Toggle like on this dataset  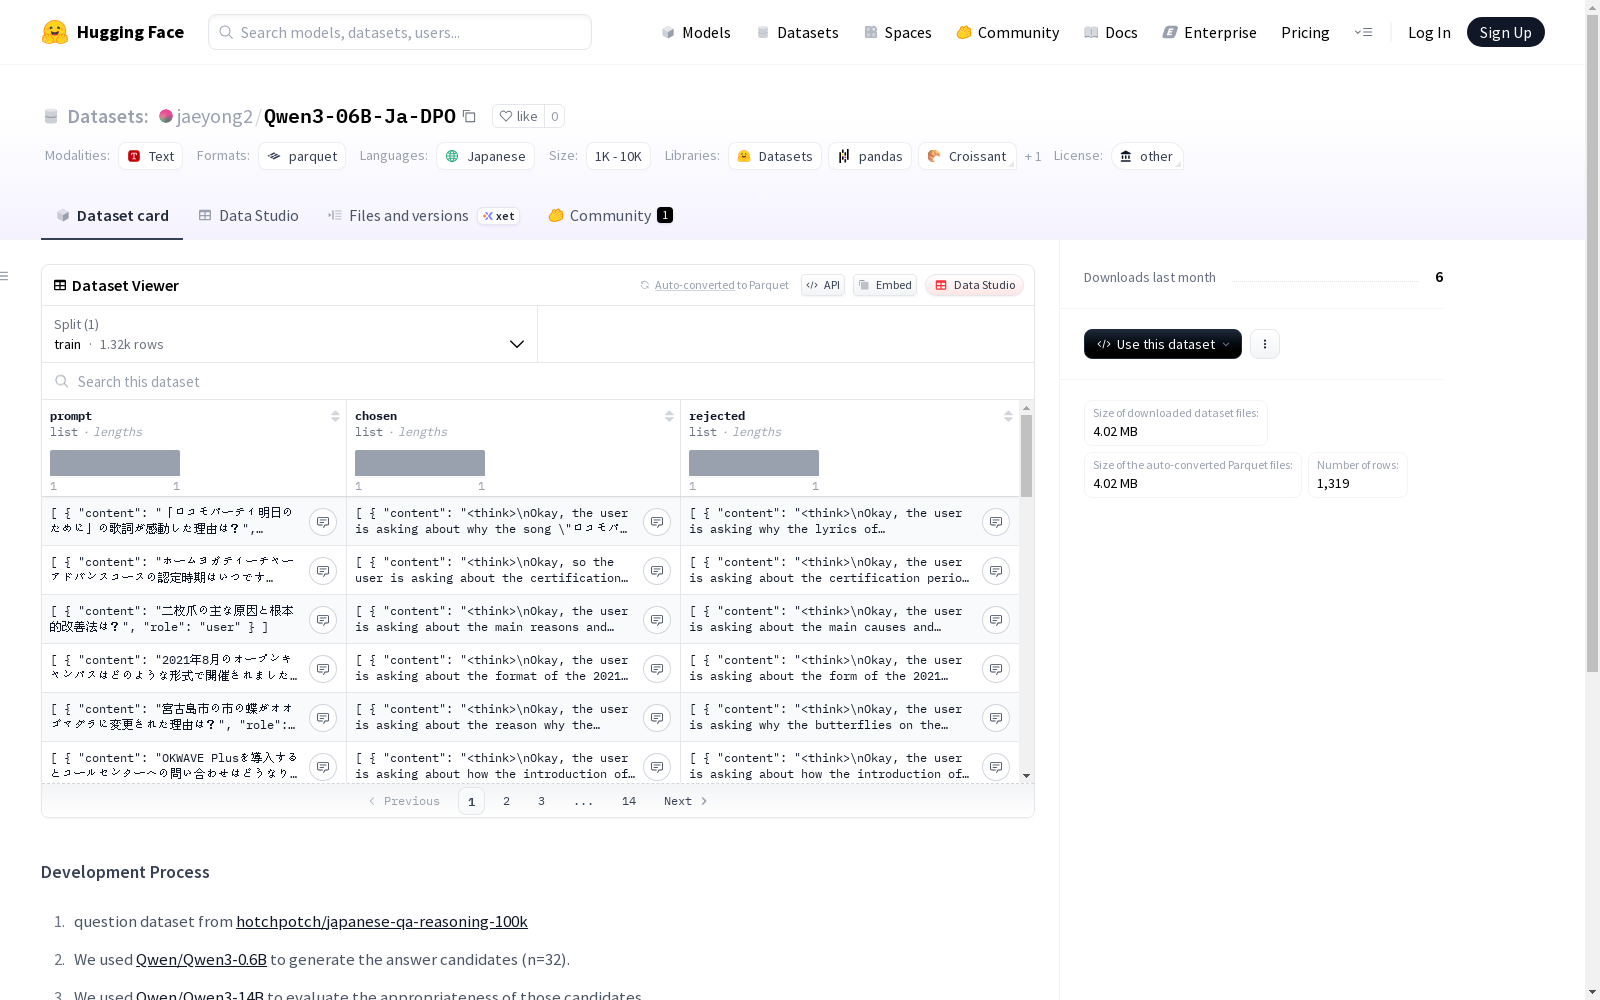518,116
